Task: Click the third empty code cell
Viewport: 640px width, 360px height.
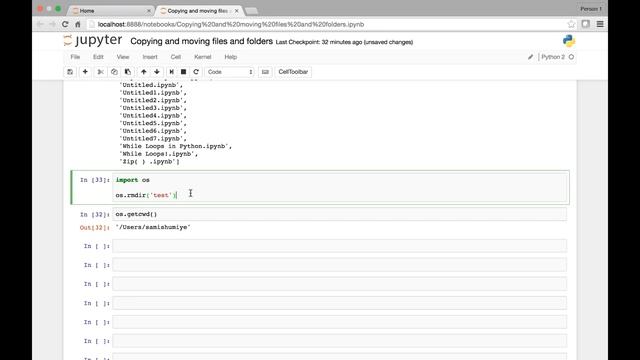Action: (x=340, y=284)
